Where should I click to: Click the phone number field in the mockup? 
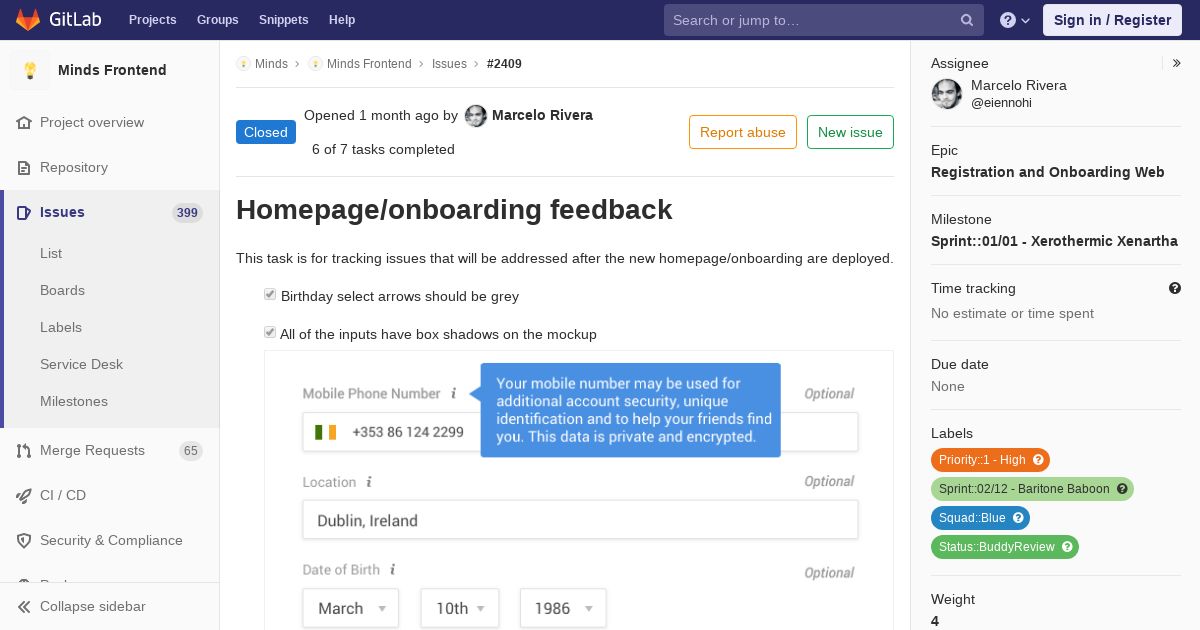580,432
